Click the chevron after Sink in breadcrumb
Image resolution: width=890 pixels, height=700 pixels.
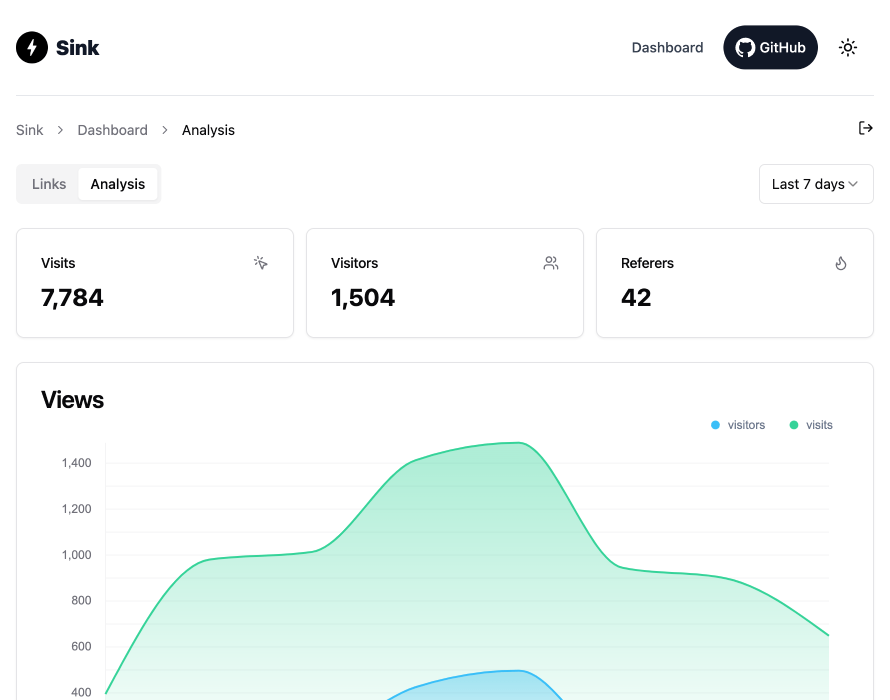point(60,130)
